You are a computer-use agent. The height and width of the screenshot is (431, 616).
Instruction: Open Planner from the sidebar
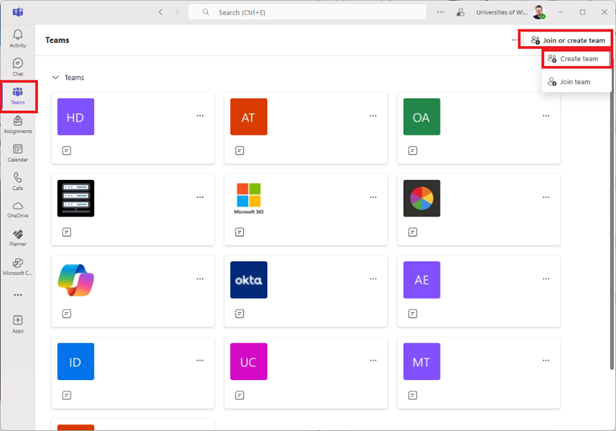pyautogui.click(x=18, y=237)
